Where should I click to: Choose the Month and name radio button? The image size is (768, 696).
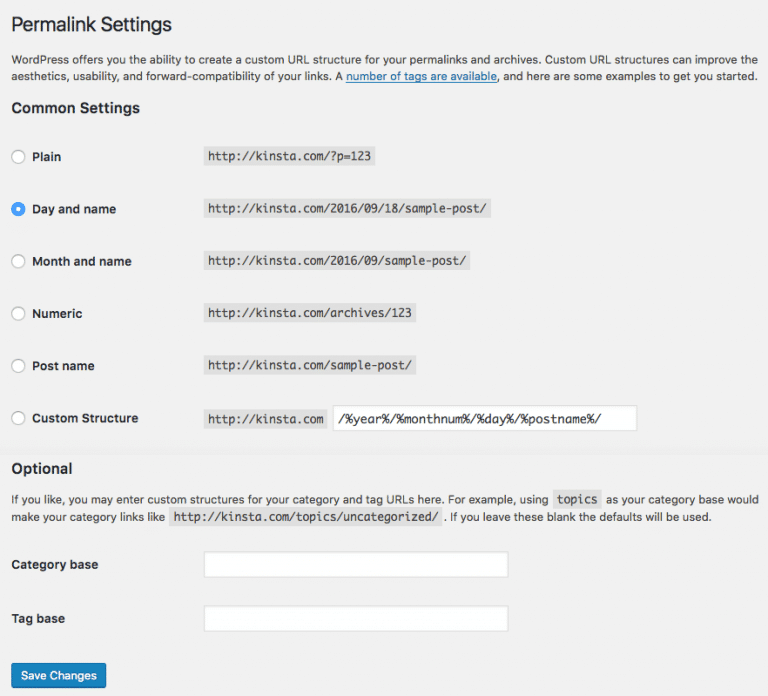pos(18,262)
